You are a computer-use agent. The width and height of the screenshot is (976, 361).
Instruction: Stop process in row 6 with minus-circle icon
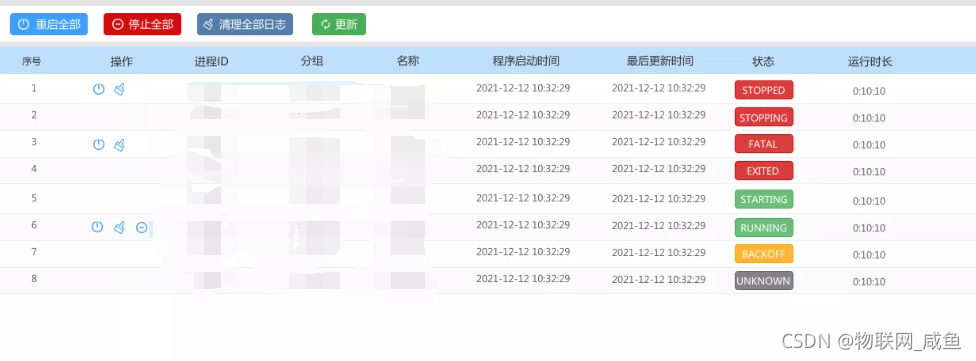141,228
